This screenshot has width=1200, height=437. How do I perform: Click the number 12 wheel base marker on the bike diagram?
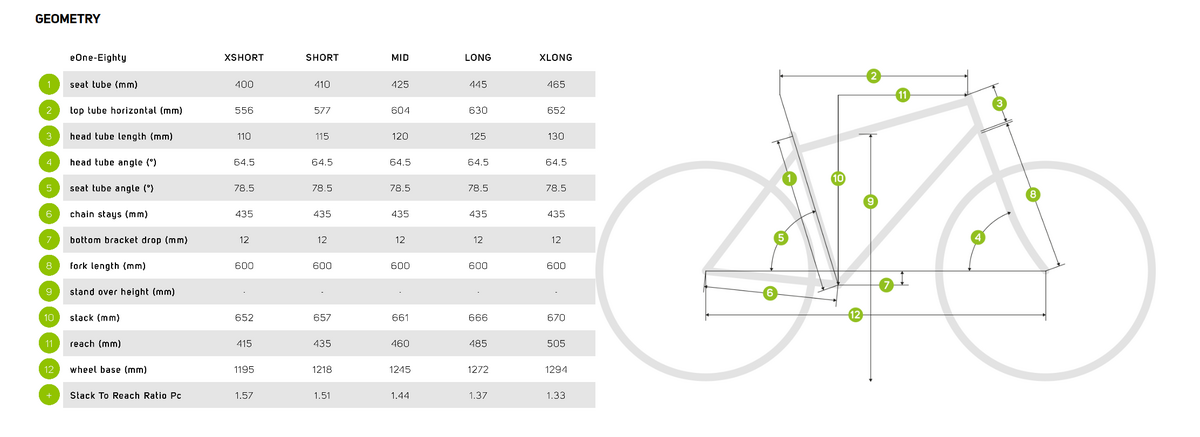[855, 315]
